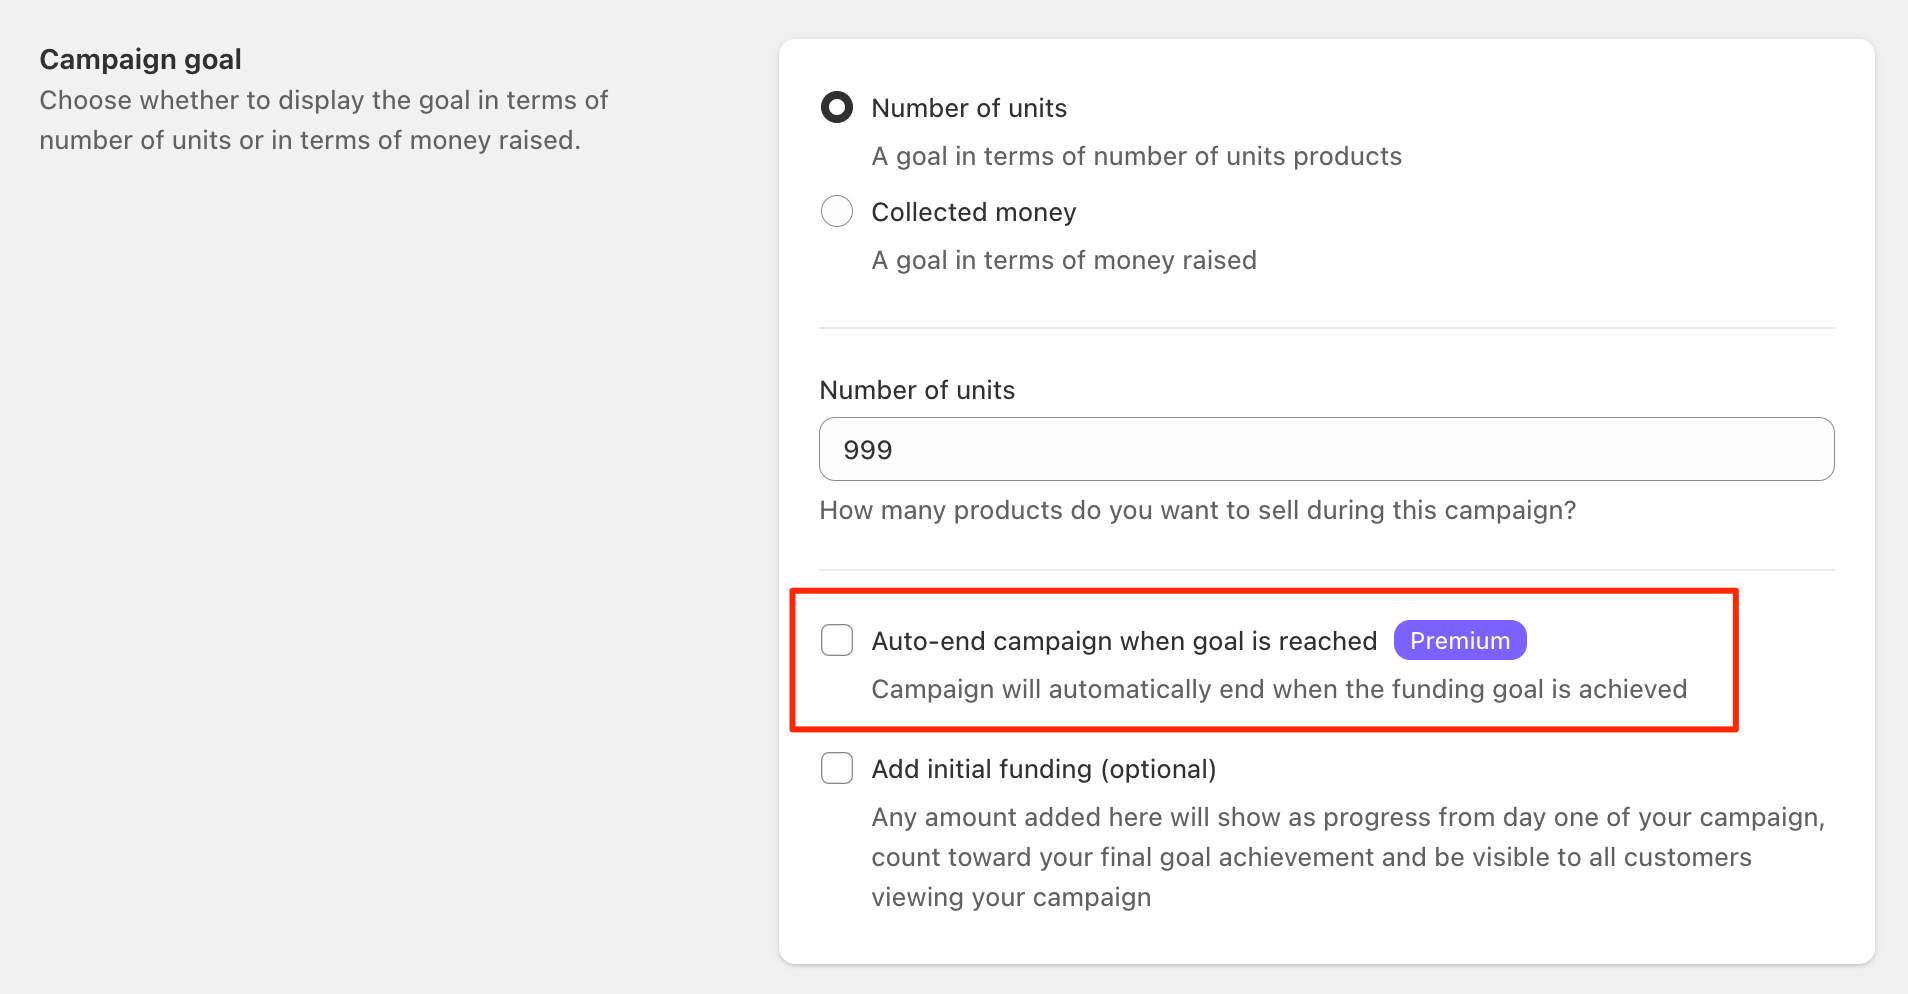Viewport: 1908px width, 994px height.
Task: Click the Auto-end campaign description text
Action: tap(1278, 689)
